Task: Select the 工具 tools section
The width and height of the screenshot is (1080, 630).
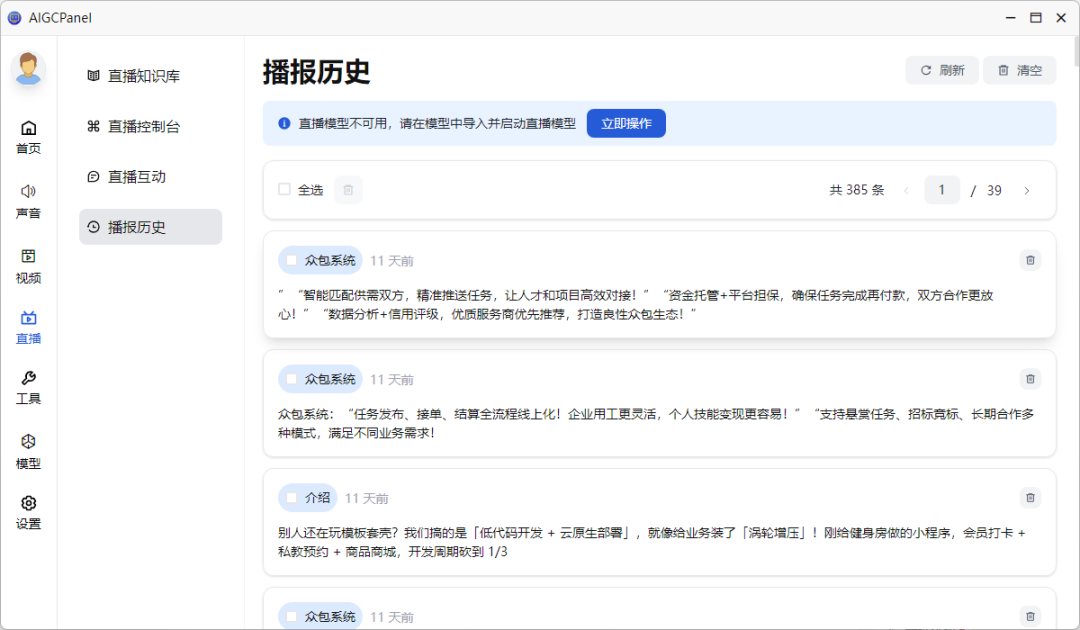Action: [x=28, y=387]
